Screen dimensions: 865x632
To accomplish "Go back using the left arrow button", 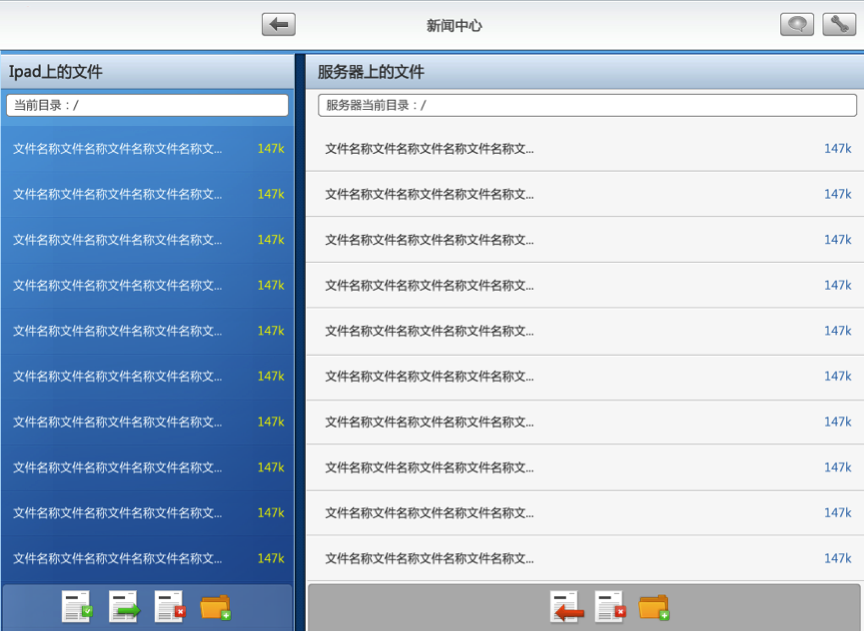I will coord(279,25).
